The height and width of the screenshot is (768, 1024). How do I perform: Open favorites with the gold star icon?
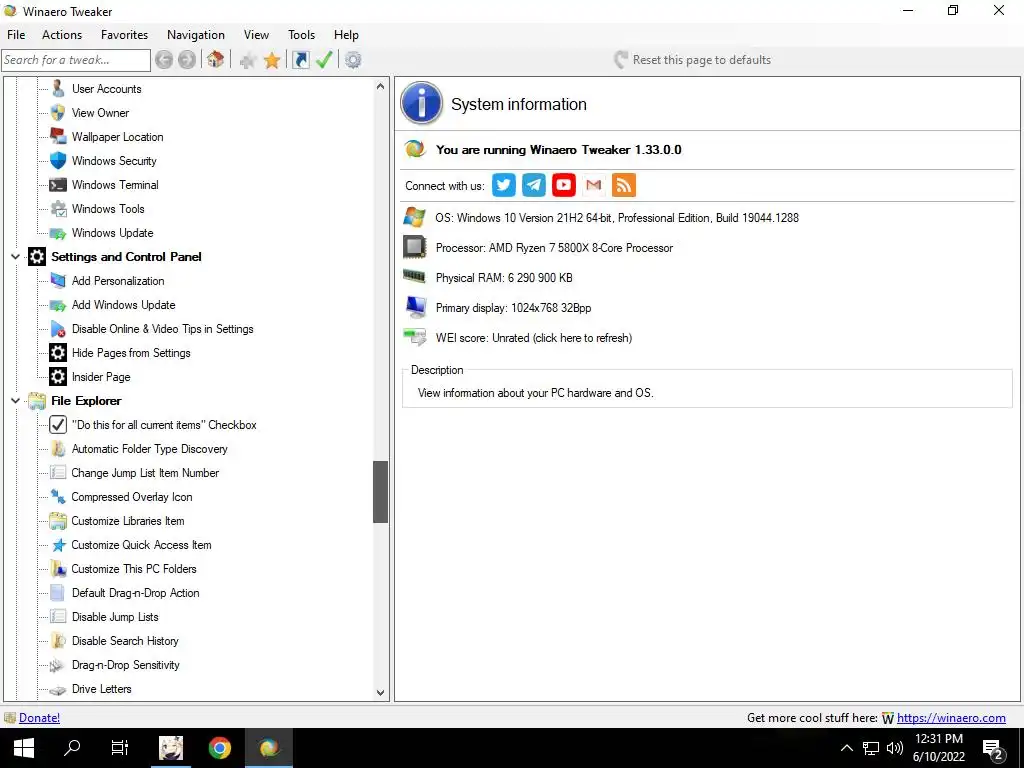tap(272, 60)
